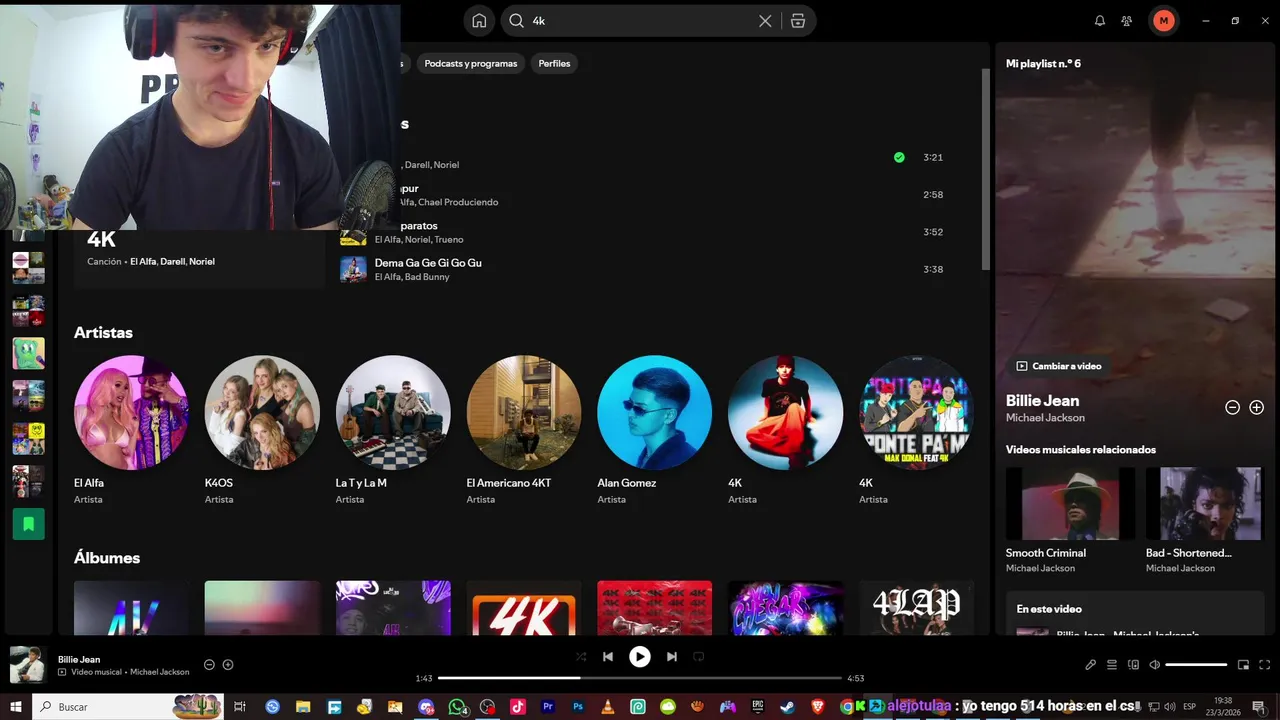Select Podcasts y programas filter chip
This screenshot has width=1280, height=720.
[x=471, y=63]
